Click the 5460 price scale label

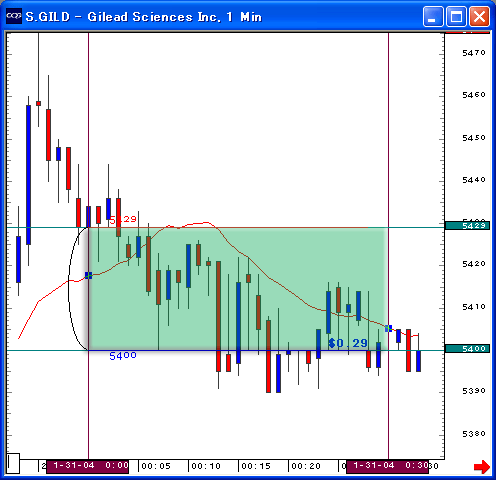click(474, 95)
